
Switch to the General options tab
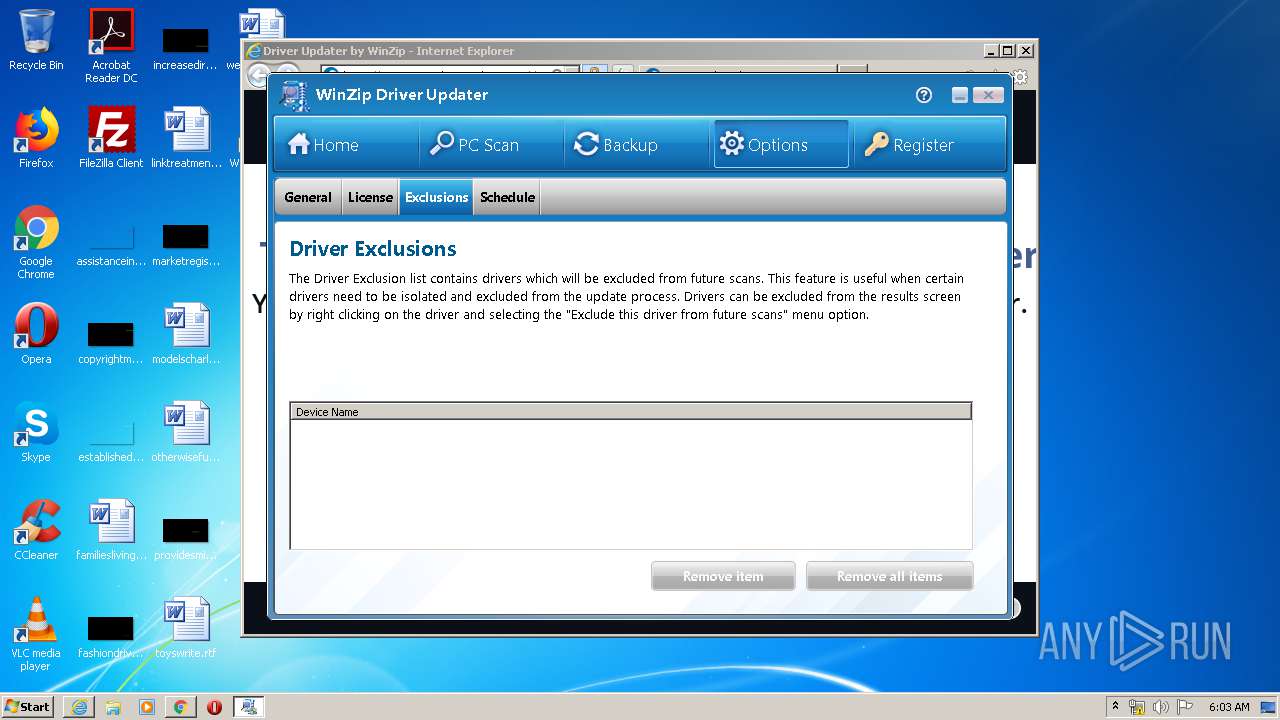[x=308, y=197]
